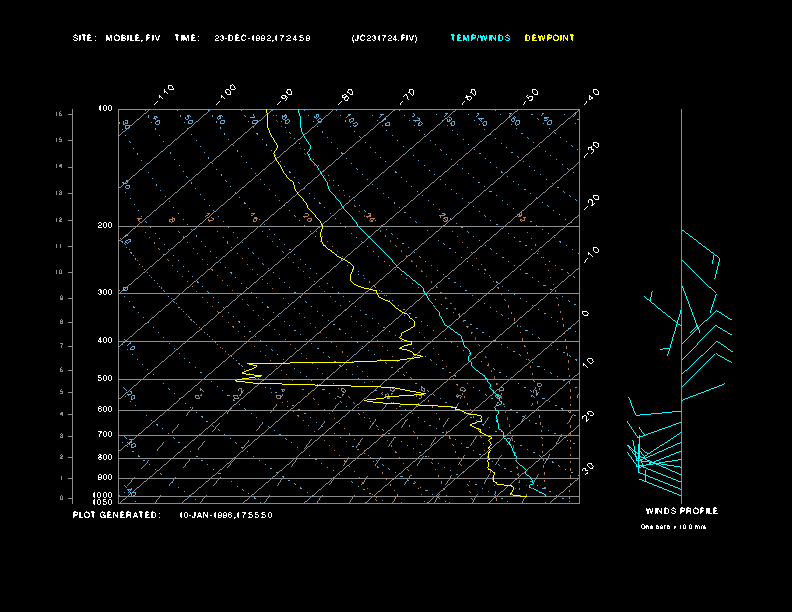
Task: Click the 700 pressure level label
Action: pos(105,434)
